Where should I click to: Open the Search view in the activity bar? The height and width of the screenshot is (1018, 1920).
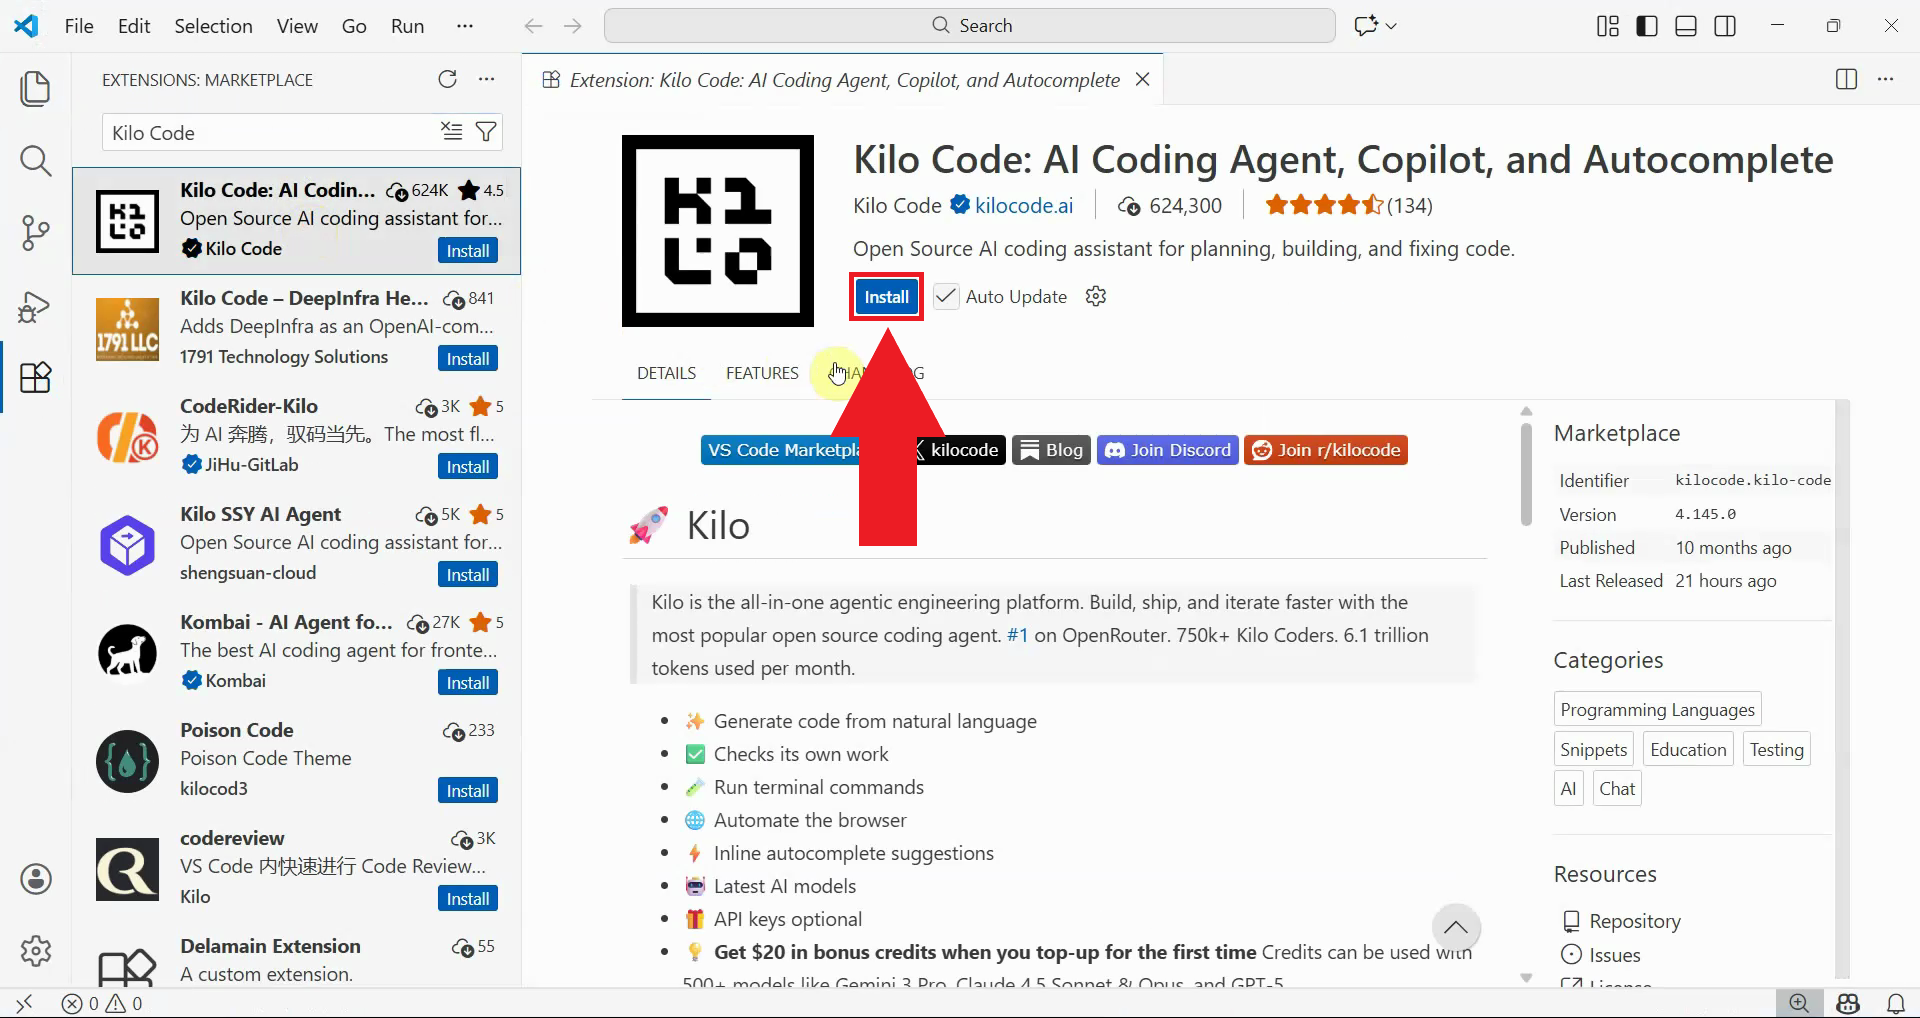[36, 160]
